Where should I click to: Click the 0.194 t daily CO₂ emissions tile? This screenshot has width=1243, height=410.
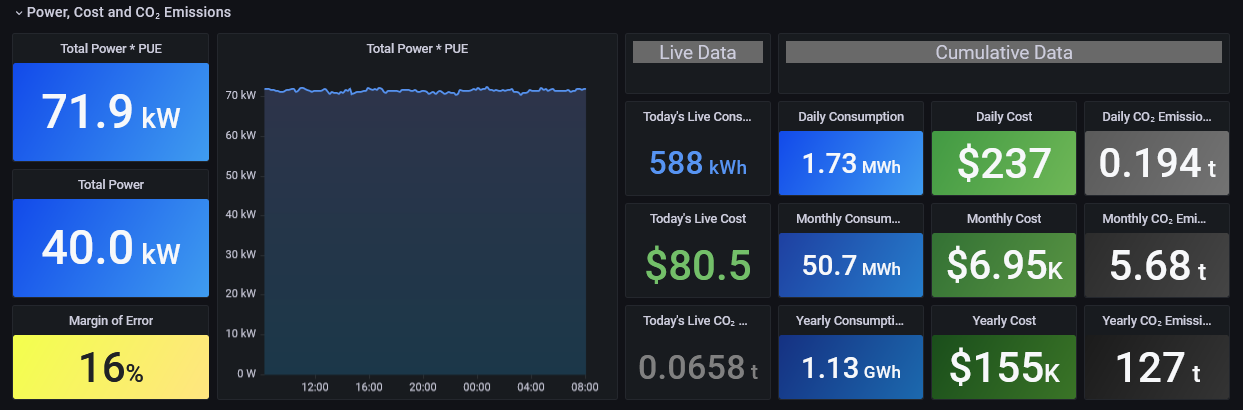click(x=1157, y=163)
